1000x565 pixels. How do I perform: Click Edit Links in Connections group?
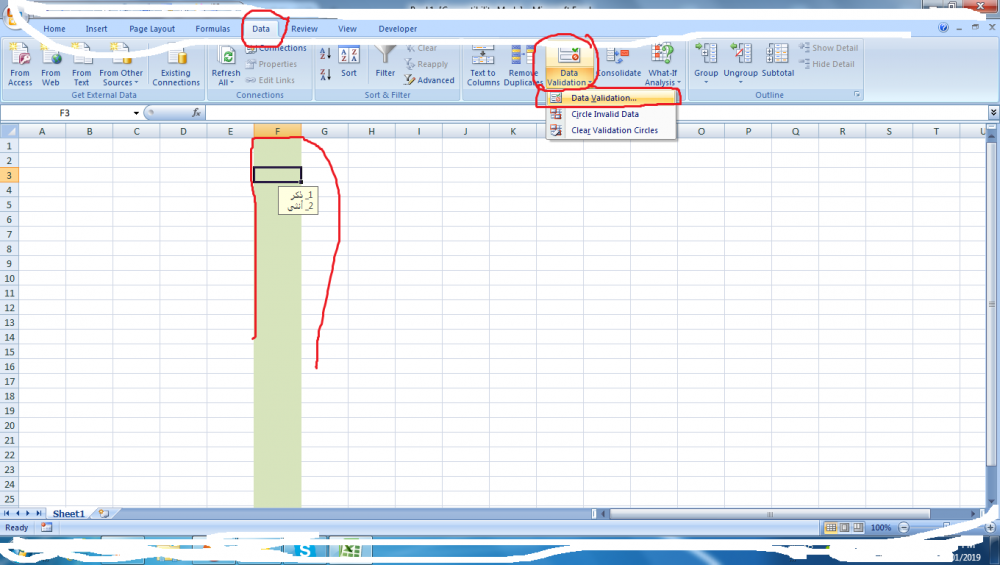pyautogui.click(x=270, y=80)
